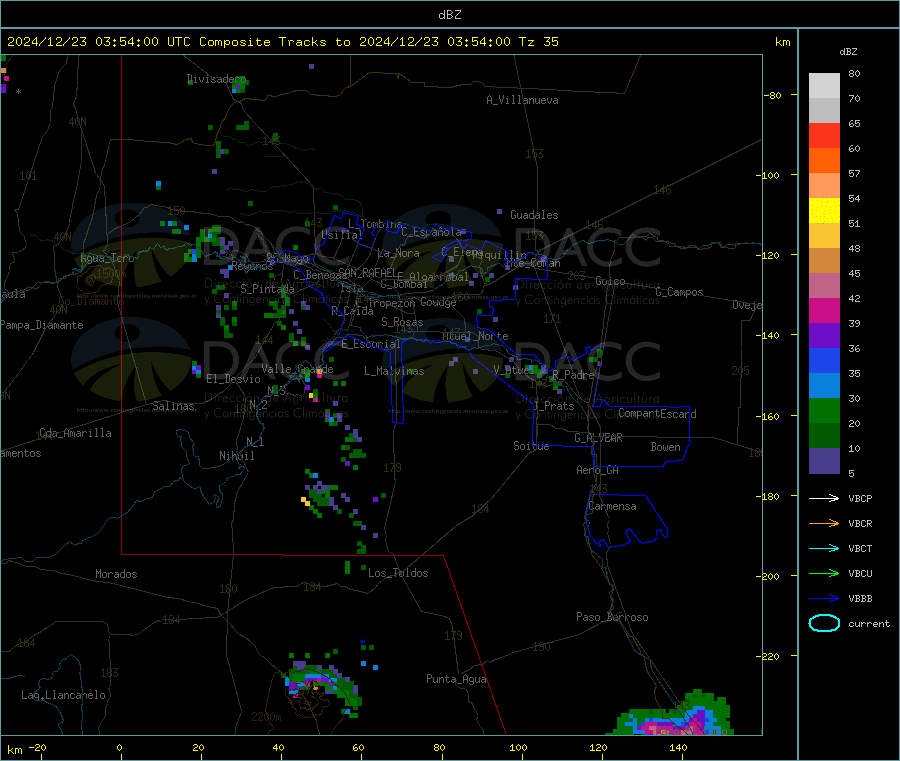Click the Pampa_Diamante location label
This screenshot has width=900, height=761.
[42, 325]
